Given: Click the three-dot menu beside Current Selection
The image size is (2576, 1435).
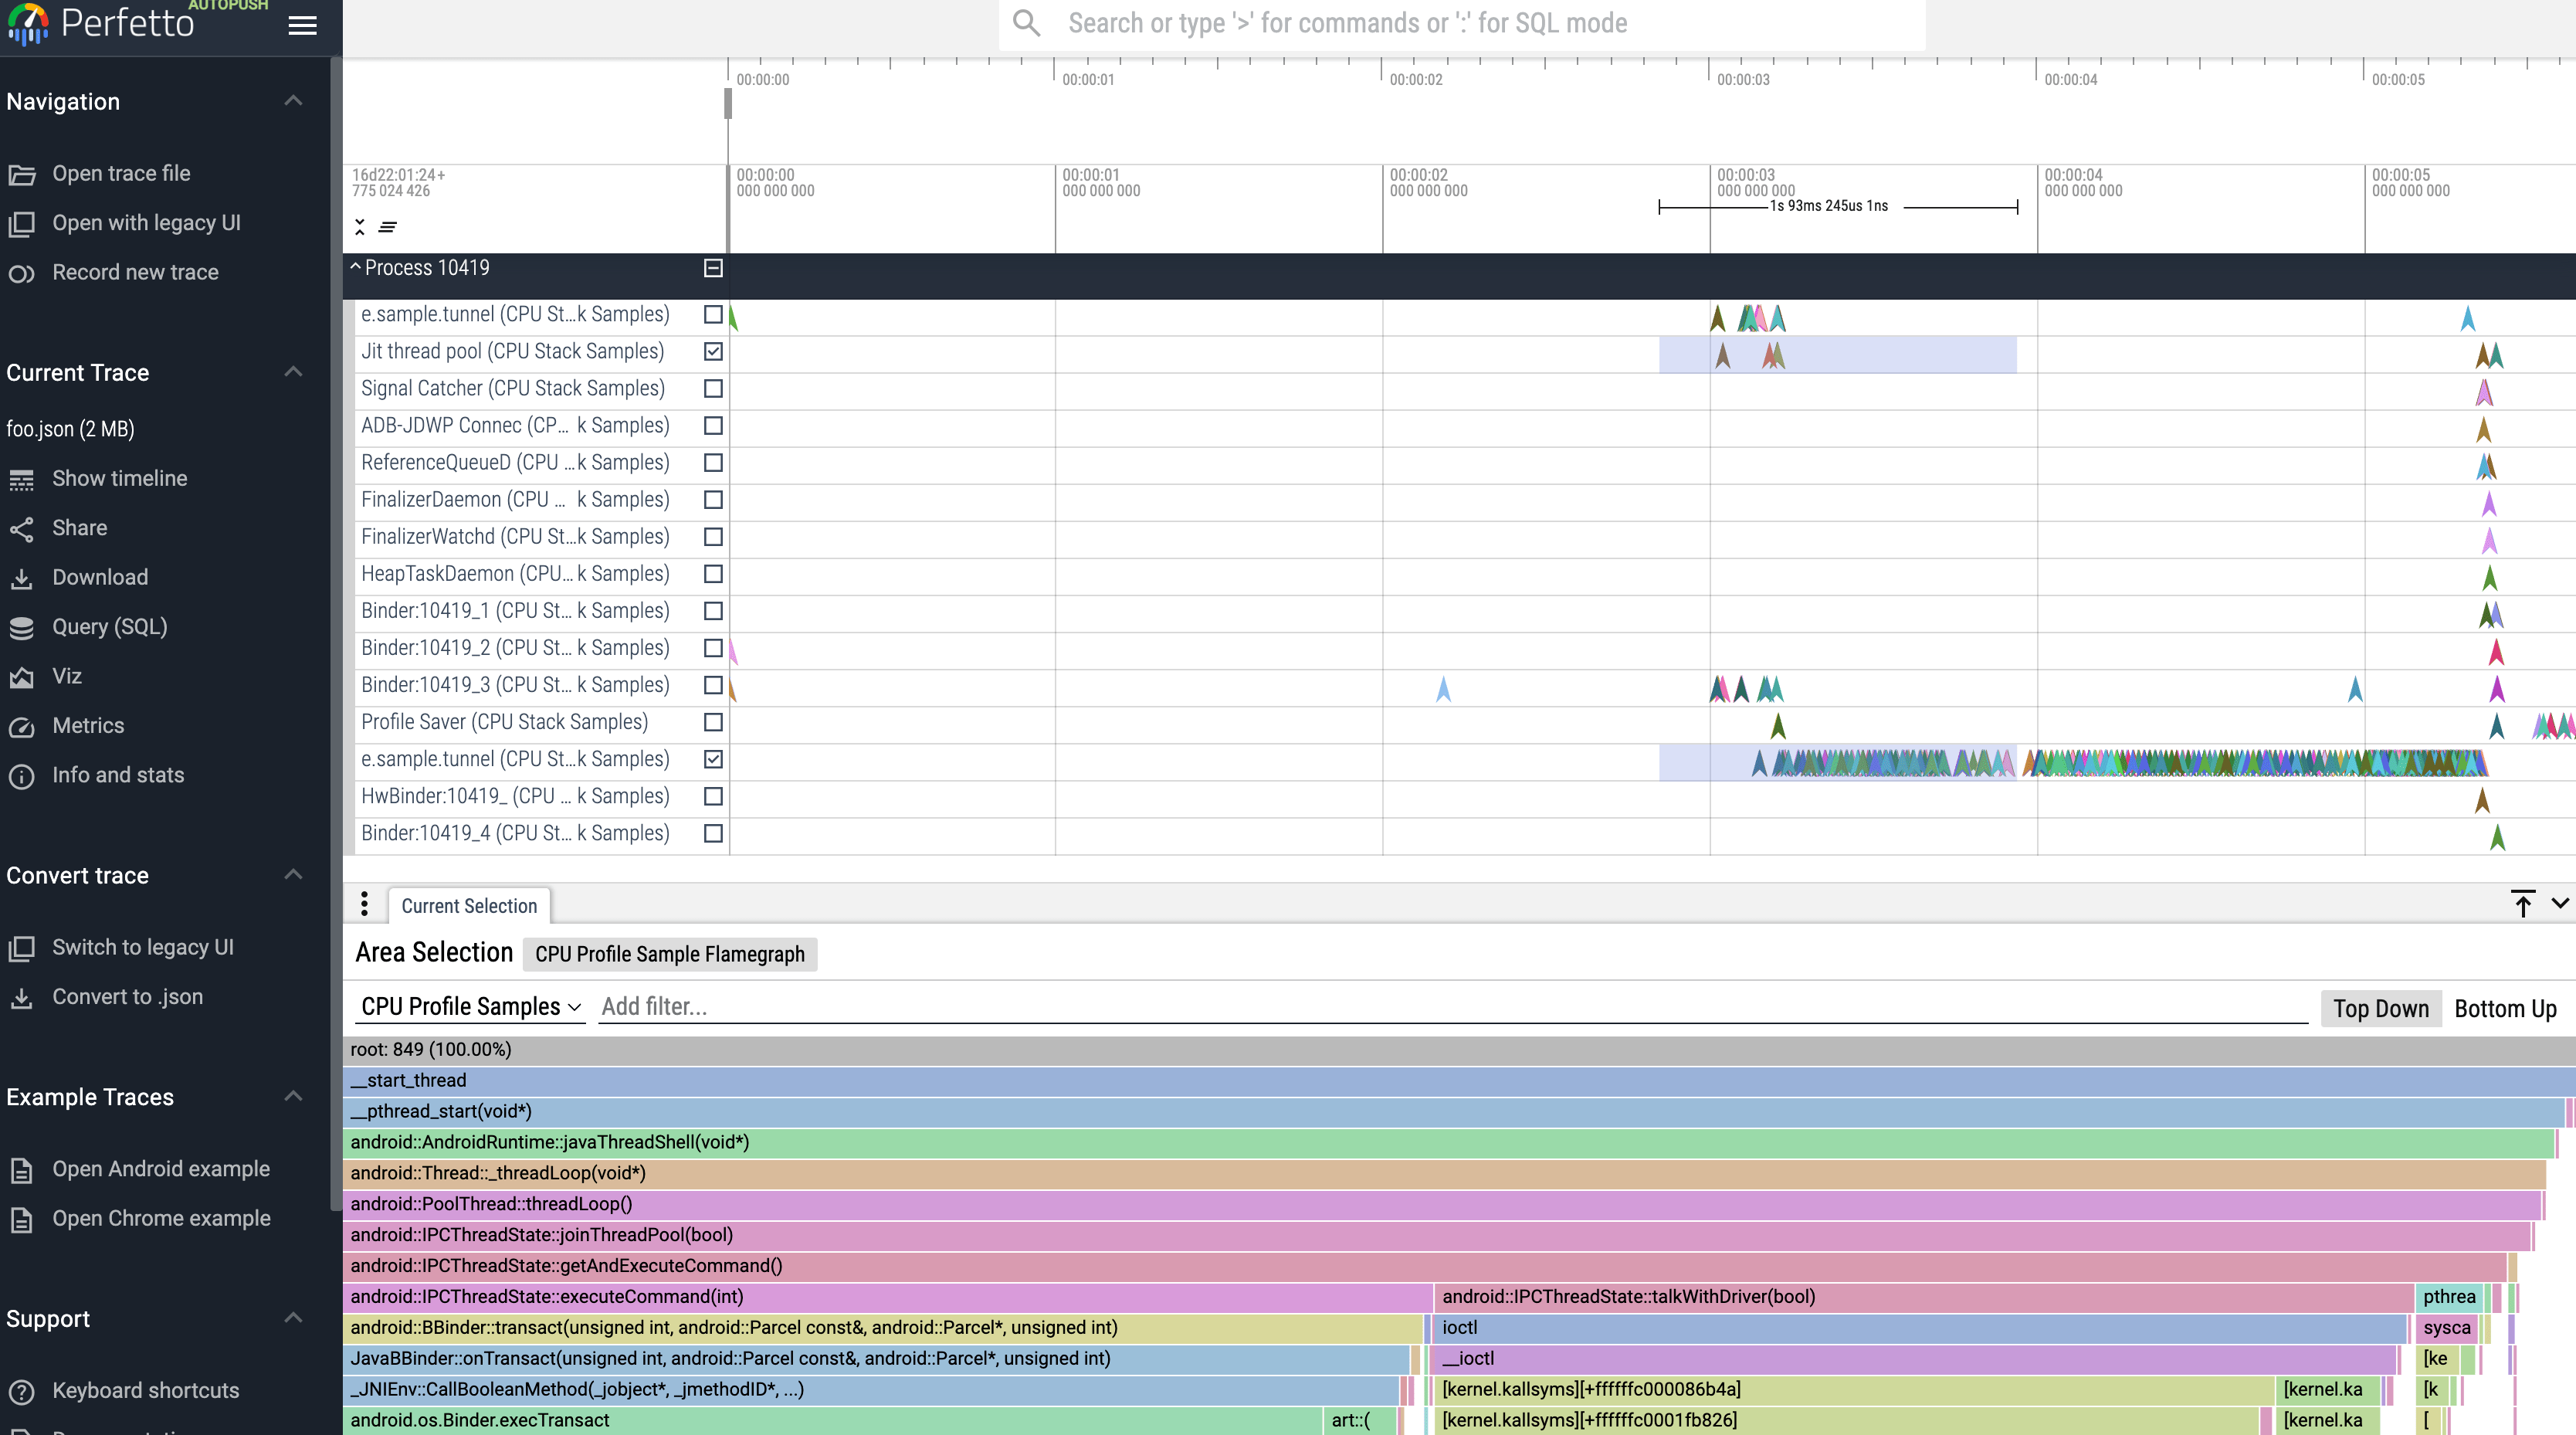Looking at the screenshot, I should click(364, 904).
